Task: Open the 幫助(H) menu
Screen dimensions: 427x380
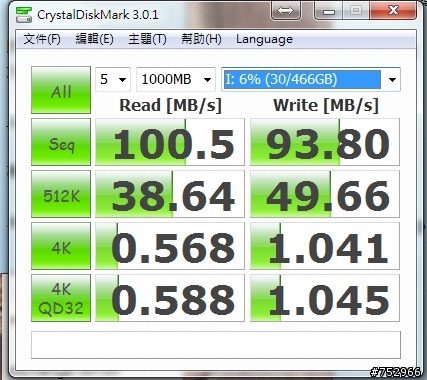Action: [x=201, y=39]
